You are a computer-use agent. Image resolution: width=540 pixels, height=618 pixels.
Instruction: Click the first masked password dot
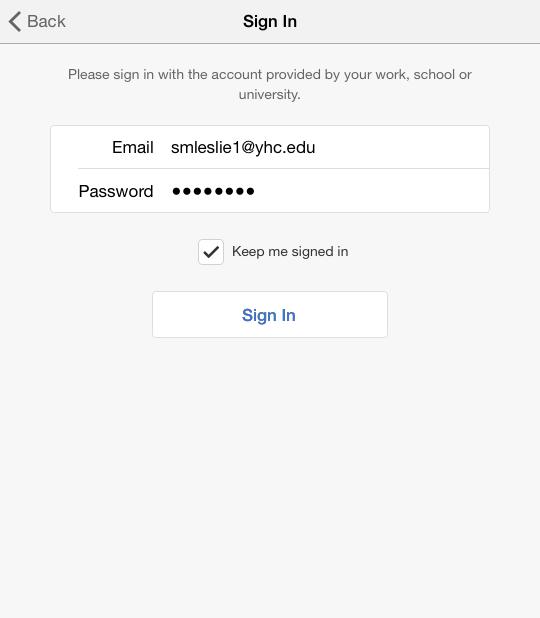(176, 192)
